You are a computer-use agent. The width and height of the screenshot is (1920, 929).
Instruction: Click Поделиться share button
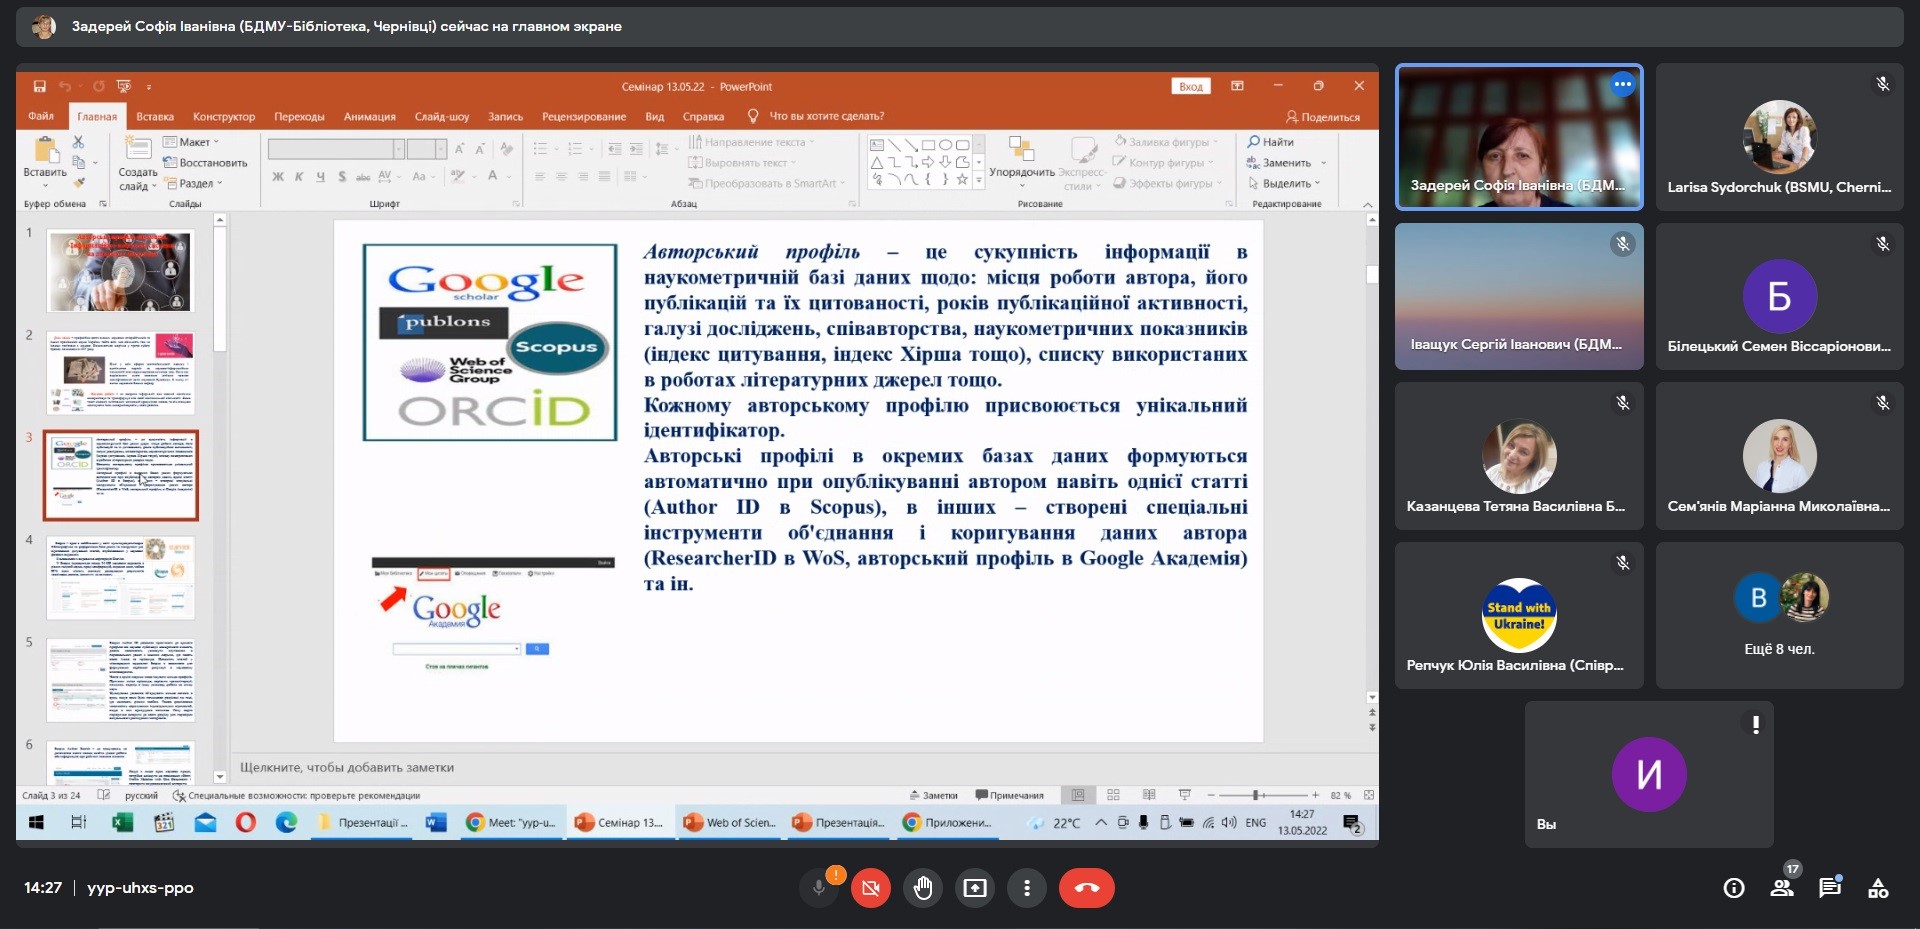pos(1322,117)
